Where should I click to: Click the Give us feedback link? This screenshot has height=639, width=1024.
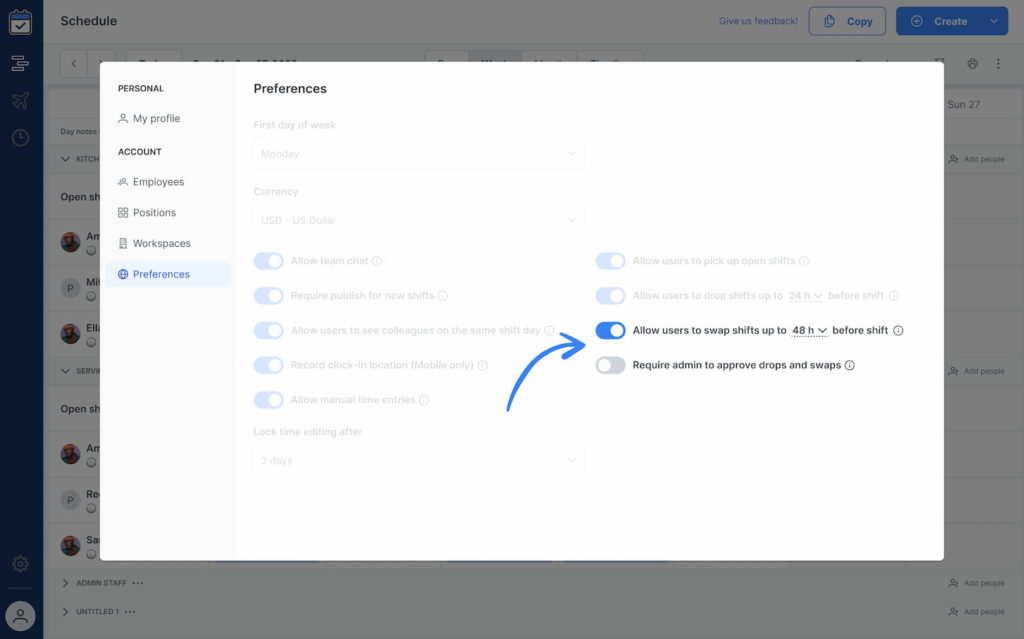[758, 21]
